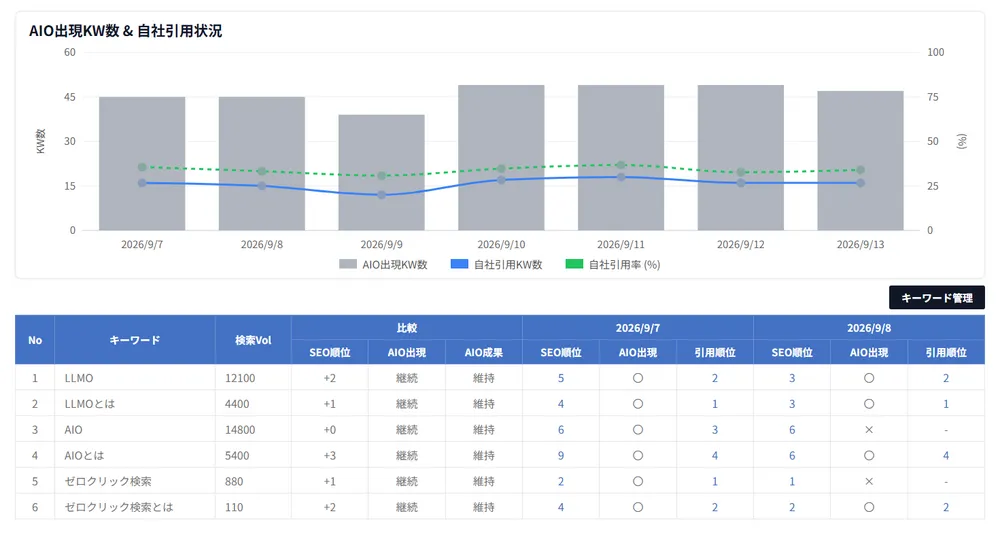The width and height of the screenshot is (1000, 535).
Task: Select the AIOとは keyword cell
Action: click(x=135, y=455)
